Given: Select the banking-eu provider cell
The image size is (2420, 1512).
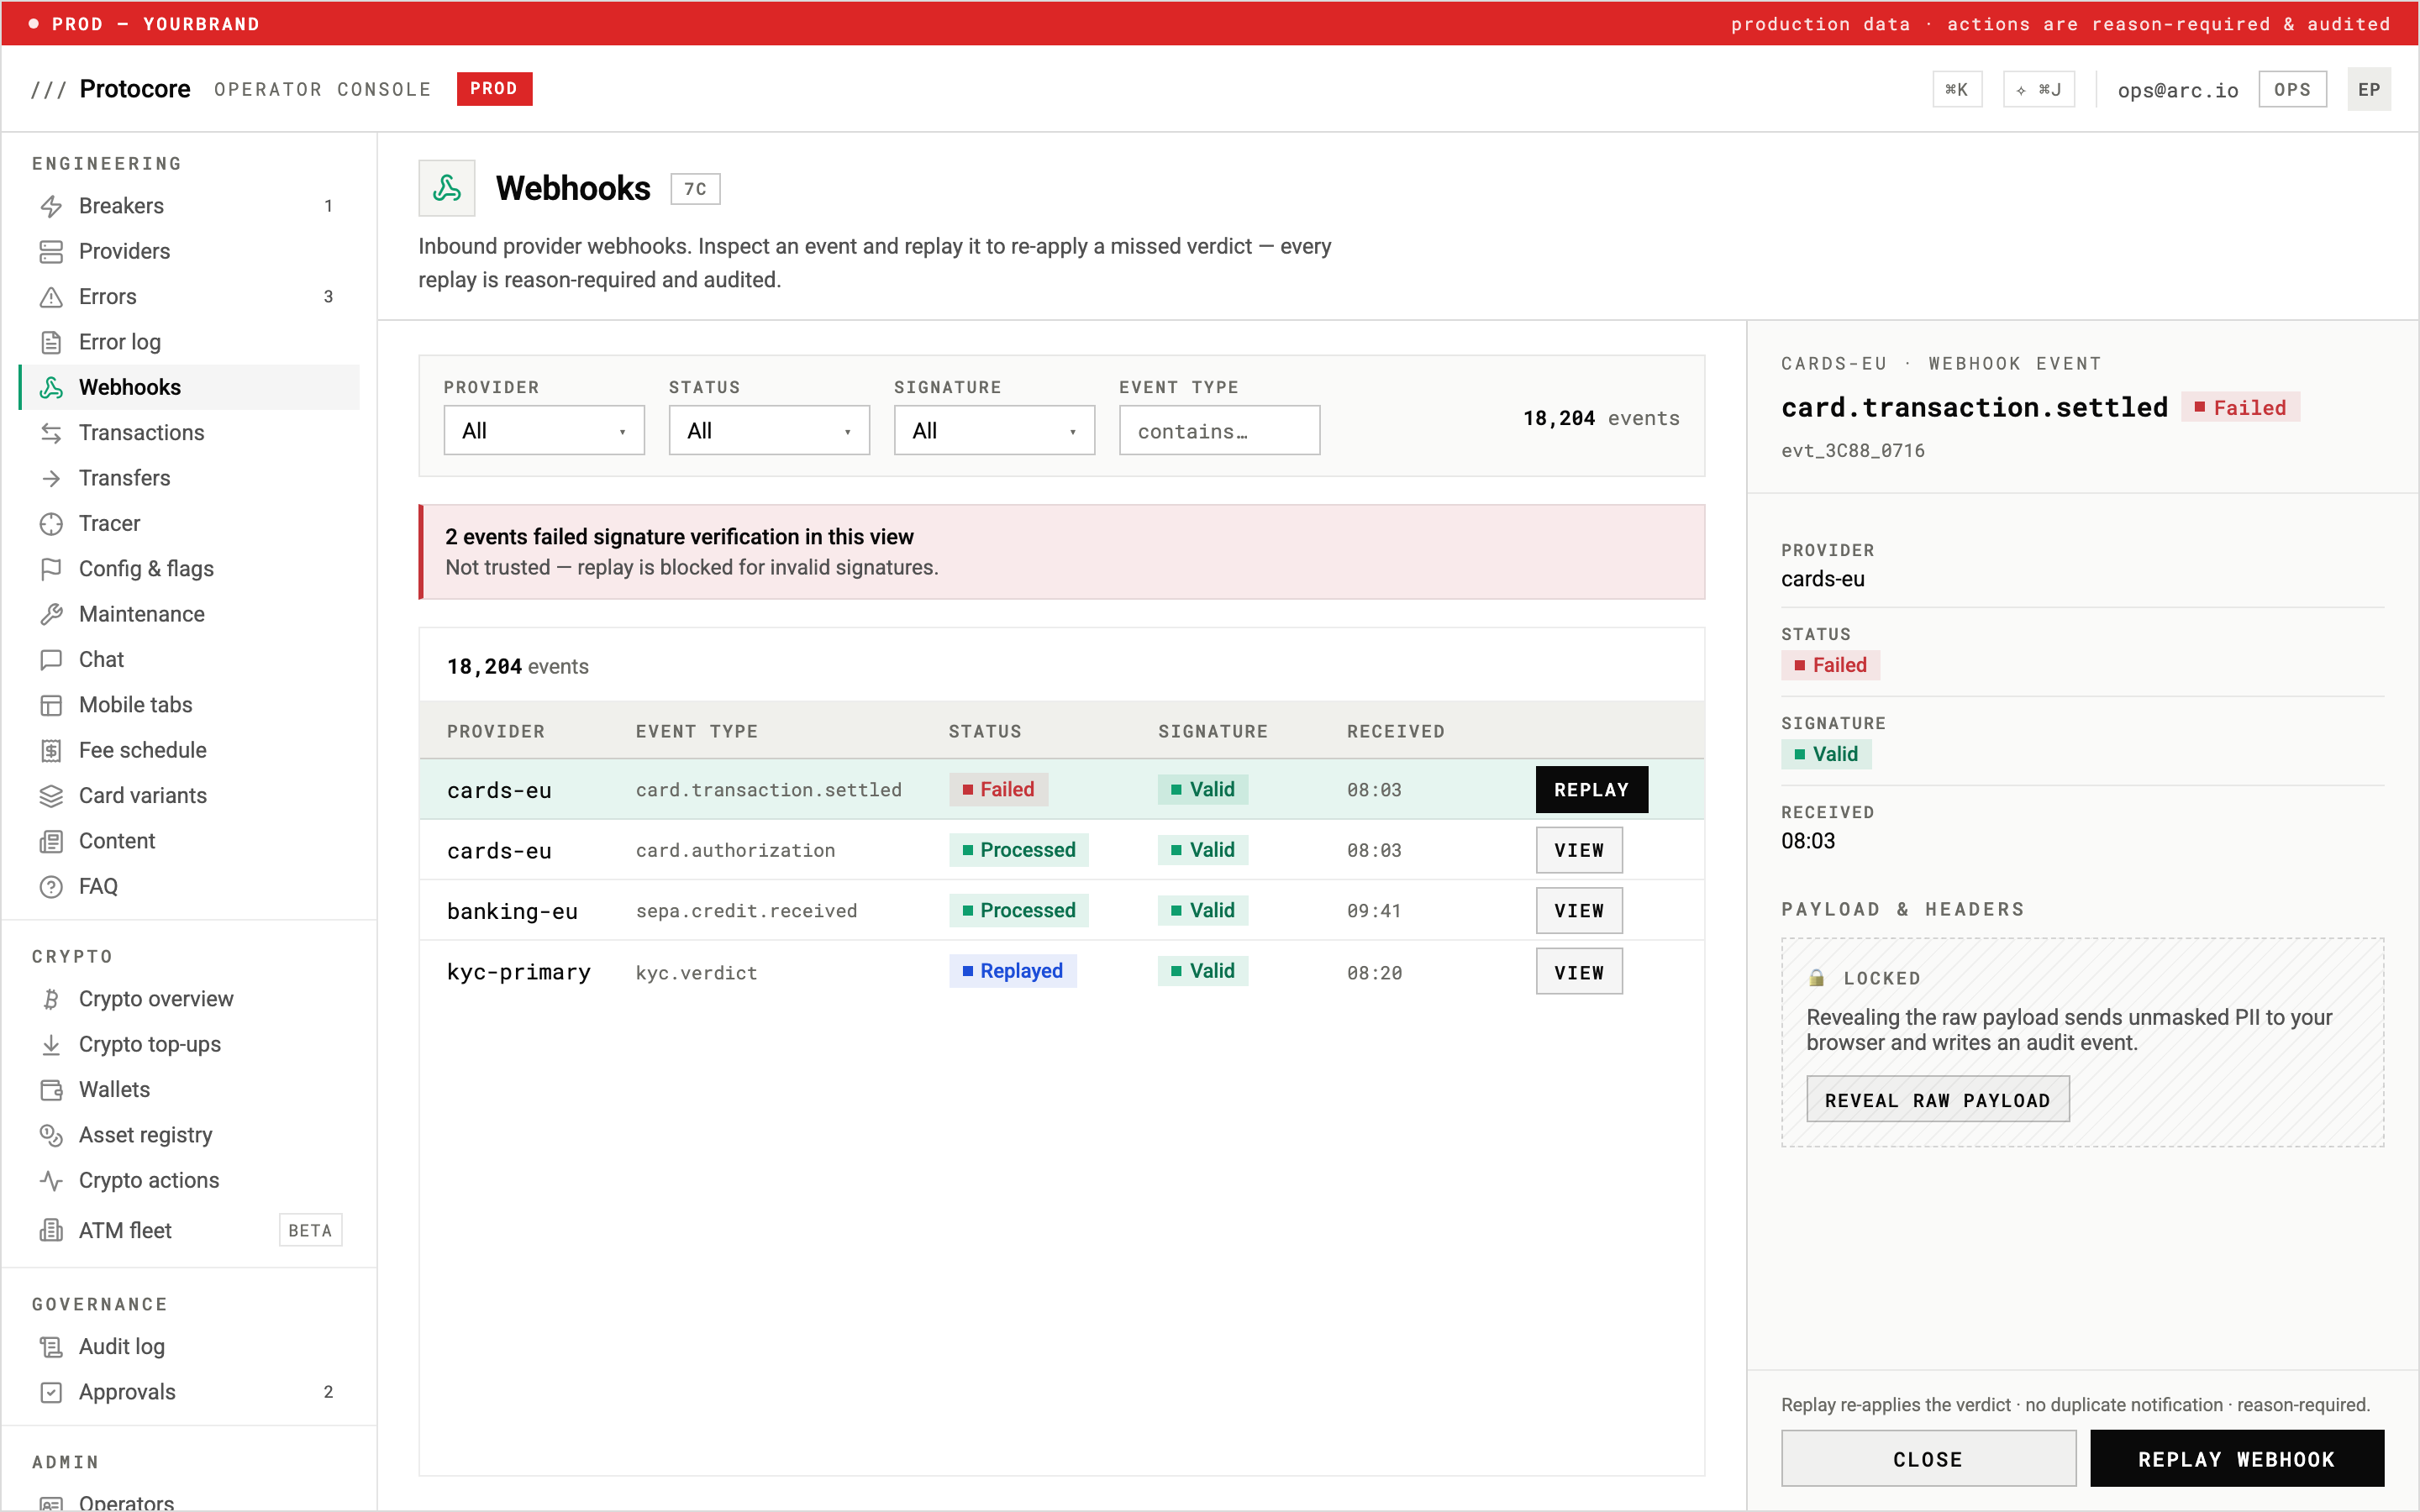Looking at the screenshot, I should (512, 911).
